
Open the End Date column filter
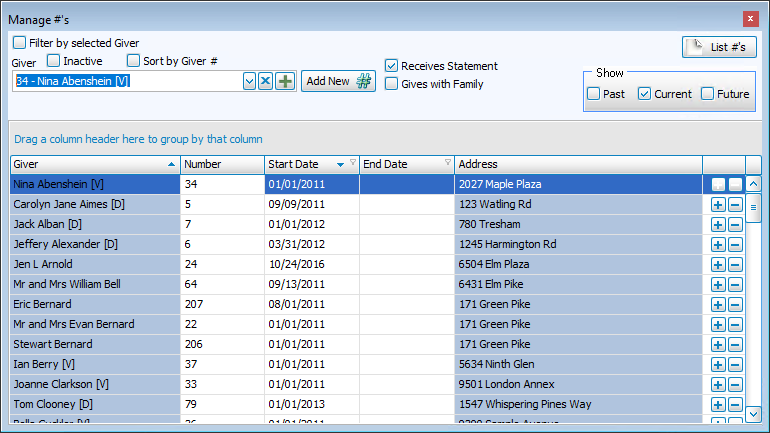tap(447, 163)
